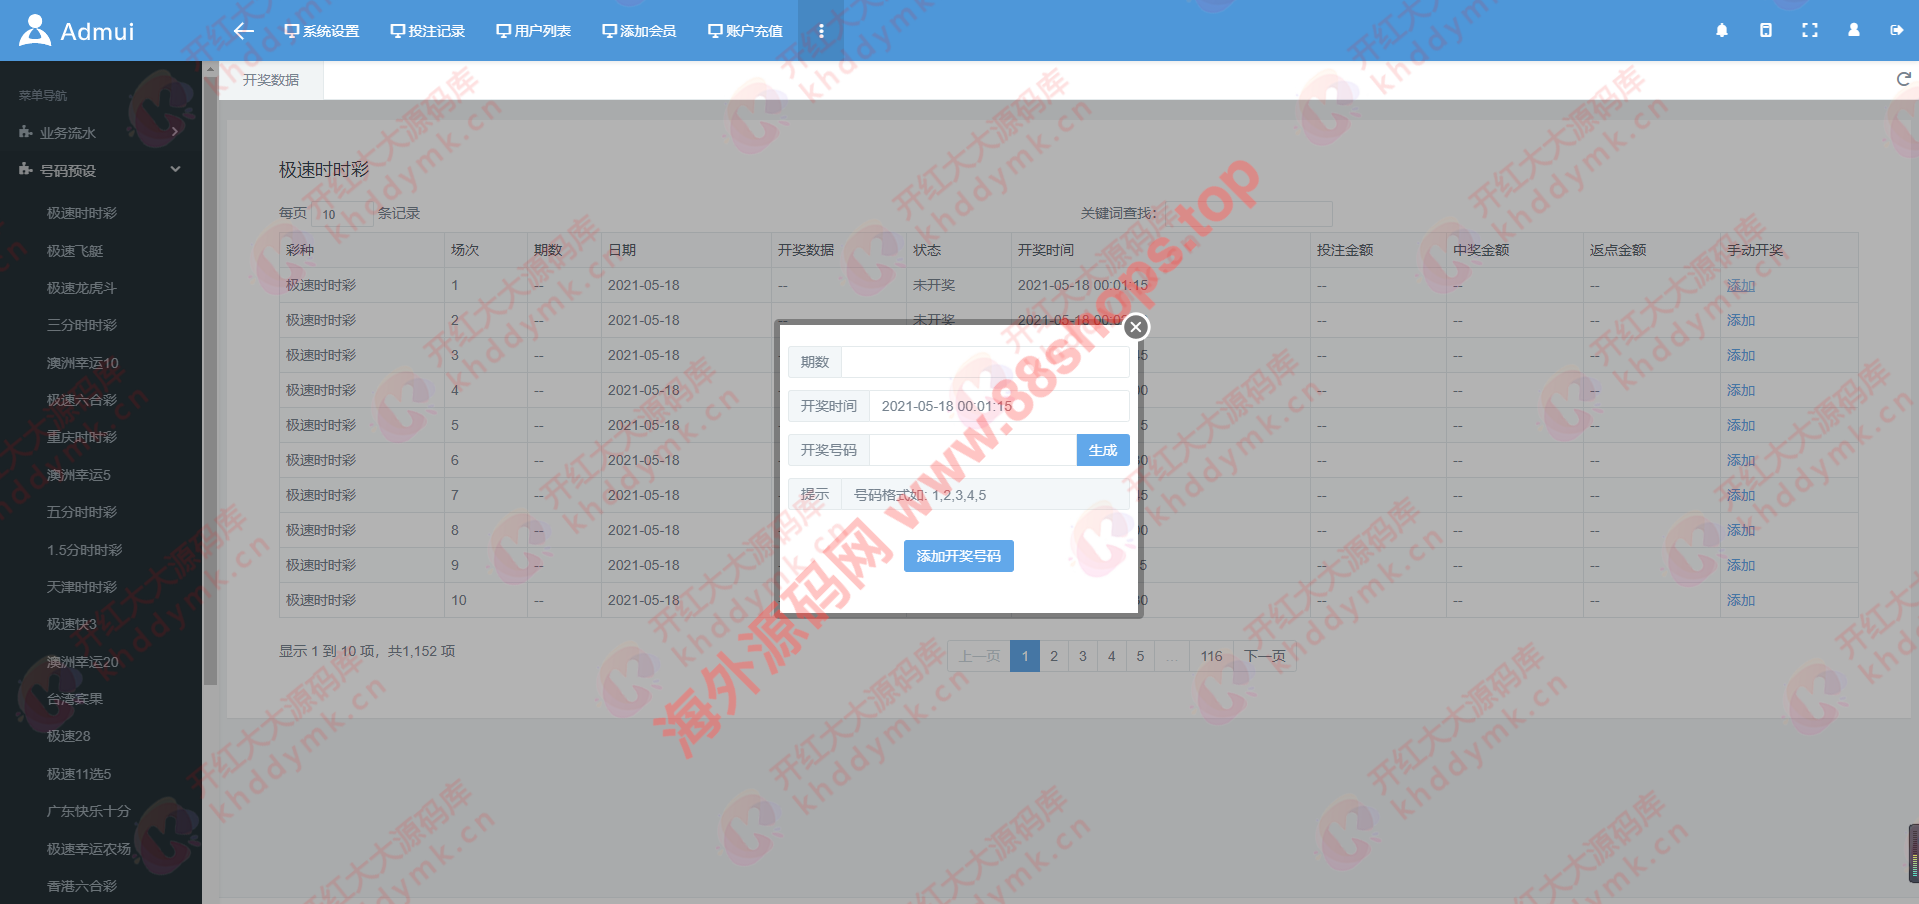Open the user profile icon in header

[x=1853, y=31]
